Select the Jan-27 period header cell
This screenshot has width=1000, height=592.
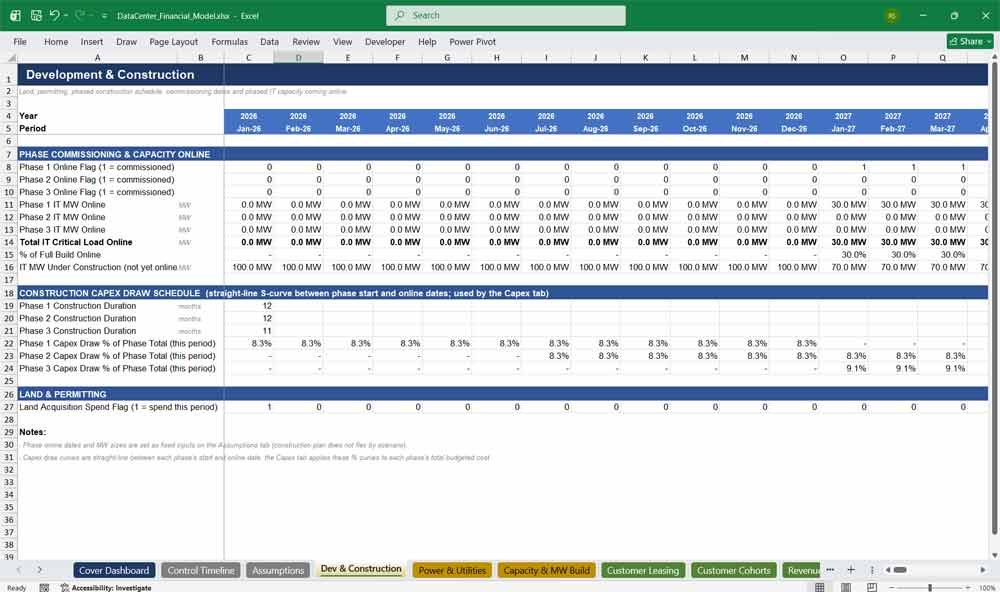(x=843, y=129)
